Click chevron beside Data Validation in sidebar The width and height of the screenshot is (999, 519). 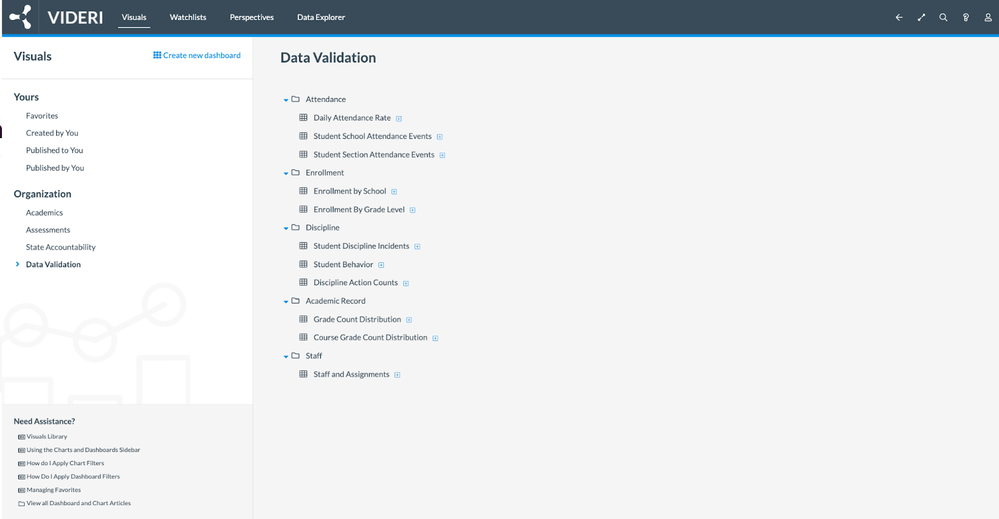tap(17, 264)
